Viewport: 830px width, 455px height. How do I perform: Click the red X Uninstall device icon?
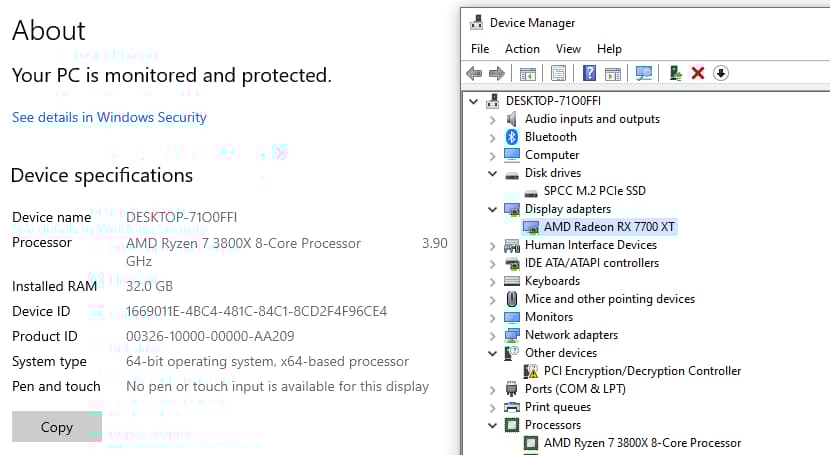coord(698,73)
